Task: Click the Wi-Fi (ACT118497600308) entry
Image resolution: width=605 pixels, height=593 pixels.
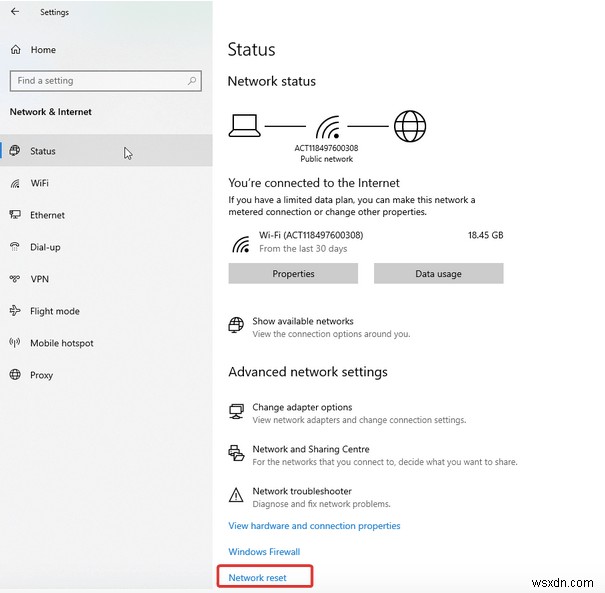Action: pyautogui.click(x=311, y=235)
